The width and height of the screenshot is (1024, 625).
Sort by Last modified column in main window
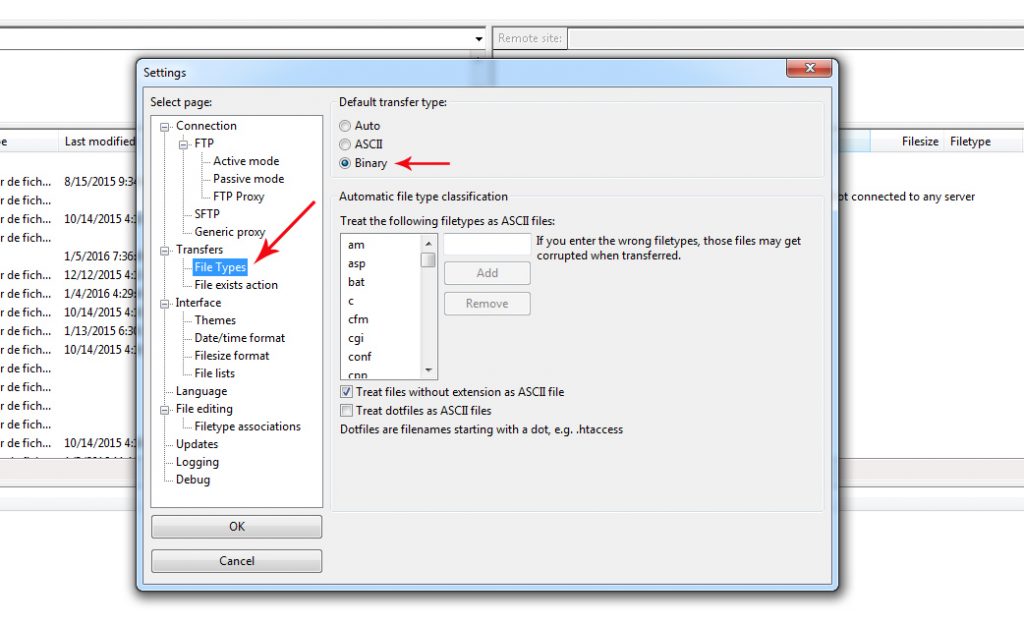[99, 141]
